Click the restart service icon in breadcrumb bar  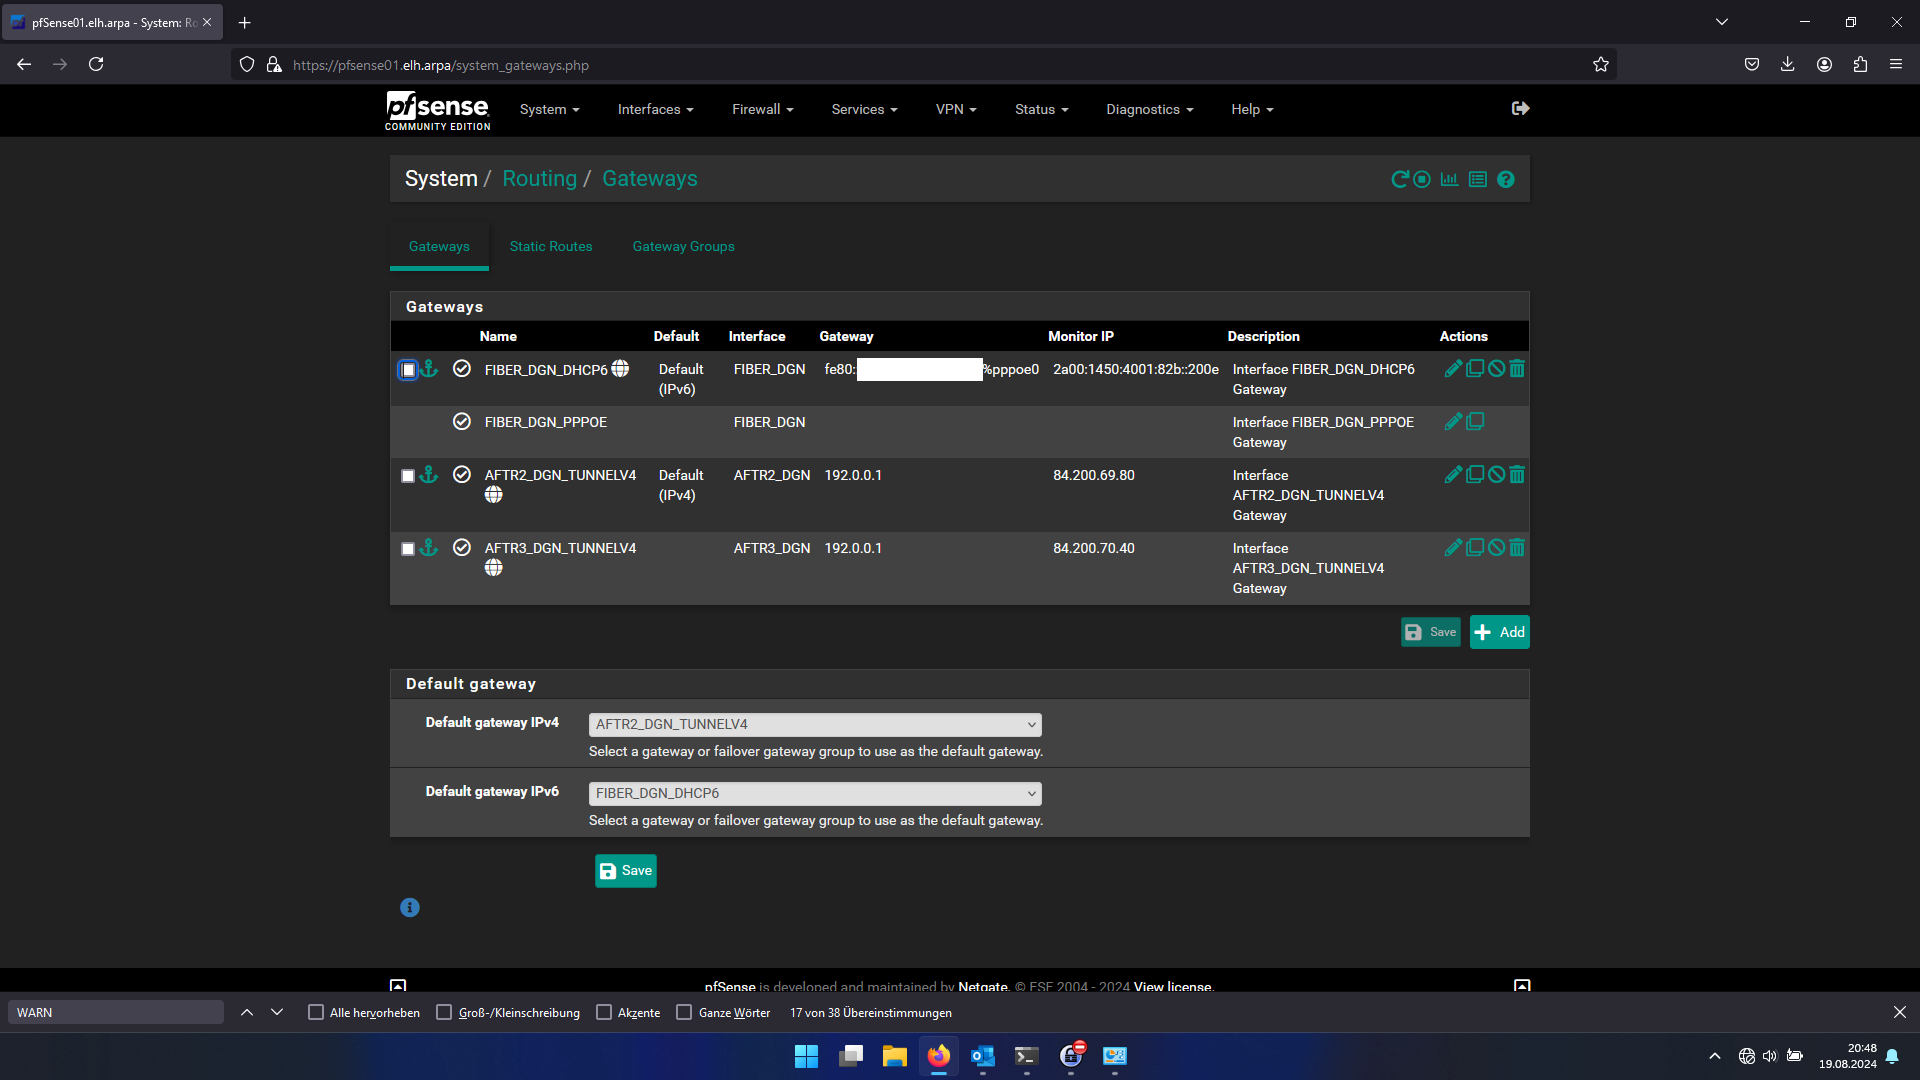click(x=1399, y=180)
